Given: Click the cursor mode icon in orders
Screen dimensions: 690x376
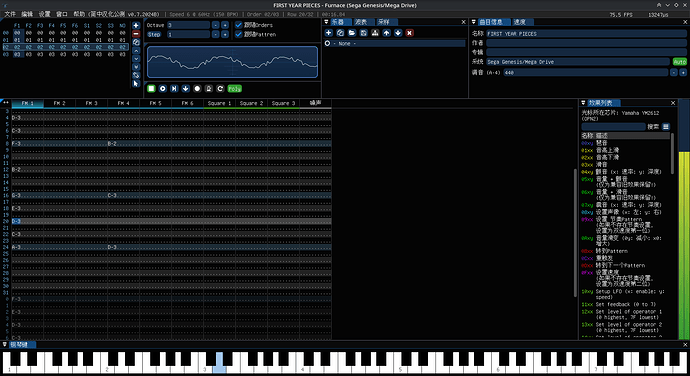Looking at the screenshot, I should pos(136,84).
